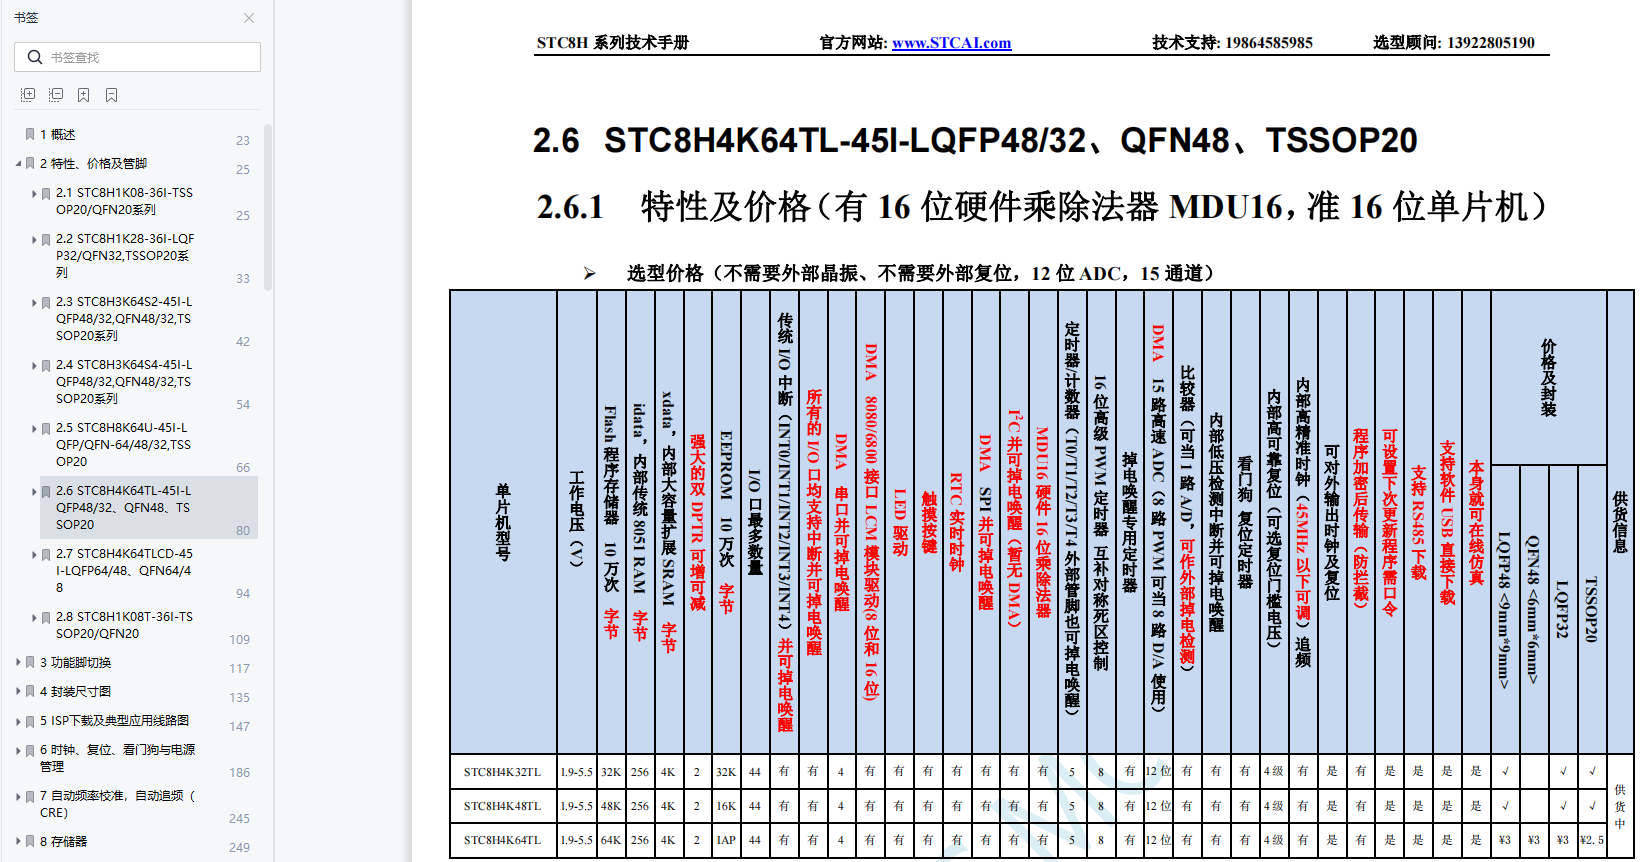Click the 单片机型号 column header
The image size is (1644, 862).
pyautogui.click(x=503, y=522)
